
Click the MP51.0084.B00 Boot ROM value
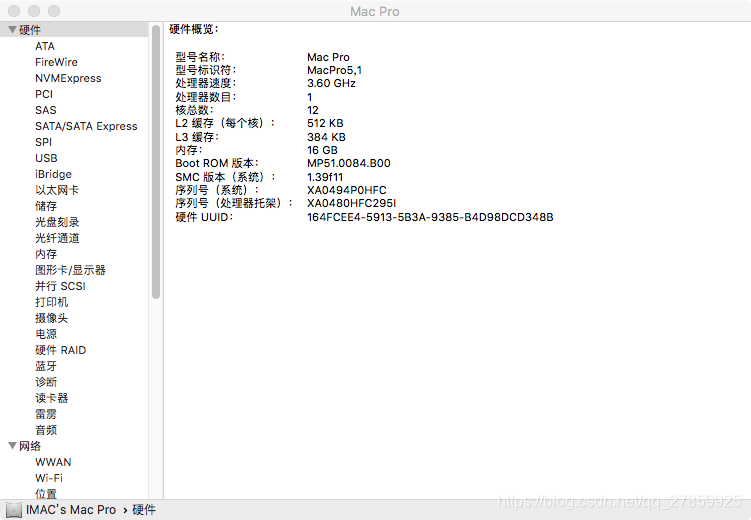[x=349, y=163]
